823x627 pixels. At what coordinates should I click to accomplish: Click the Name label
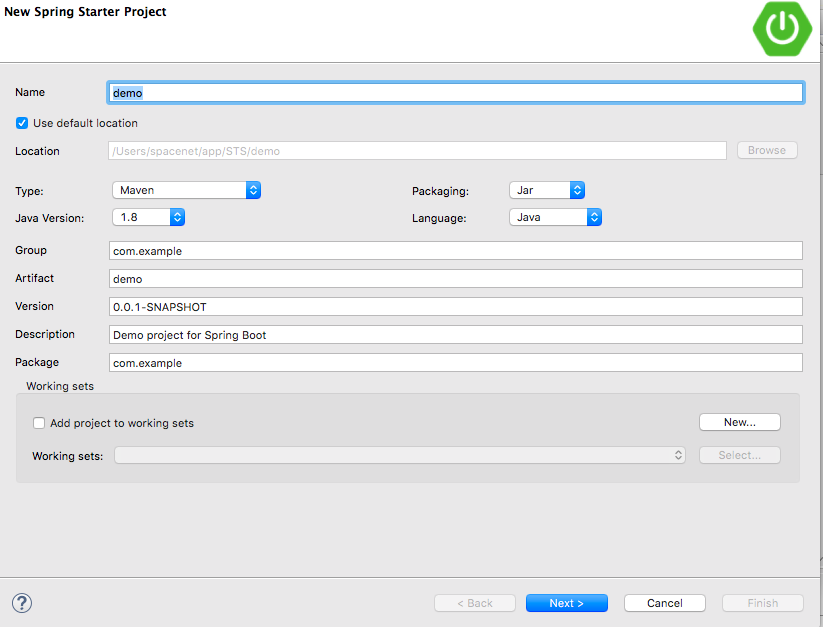[30, 92]
